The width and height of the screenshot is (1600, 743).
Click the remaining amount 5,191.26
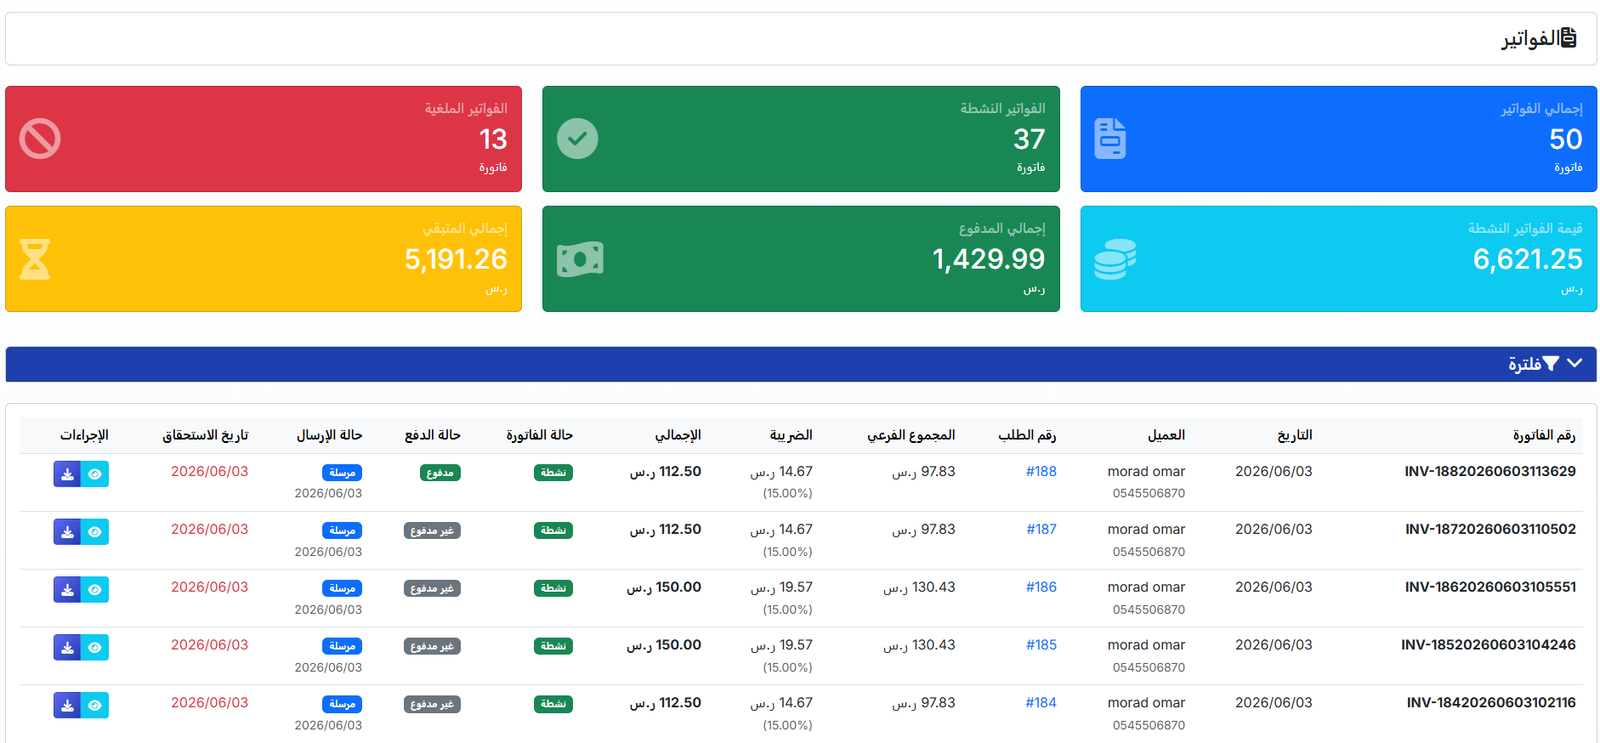[455, 259]
